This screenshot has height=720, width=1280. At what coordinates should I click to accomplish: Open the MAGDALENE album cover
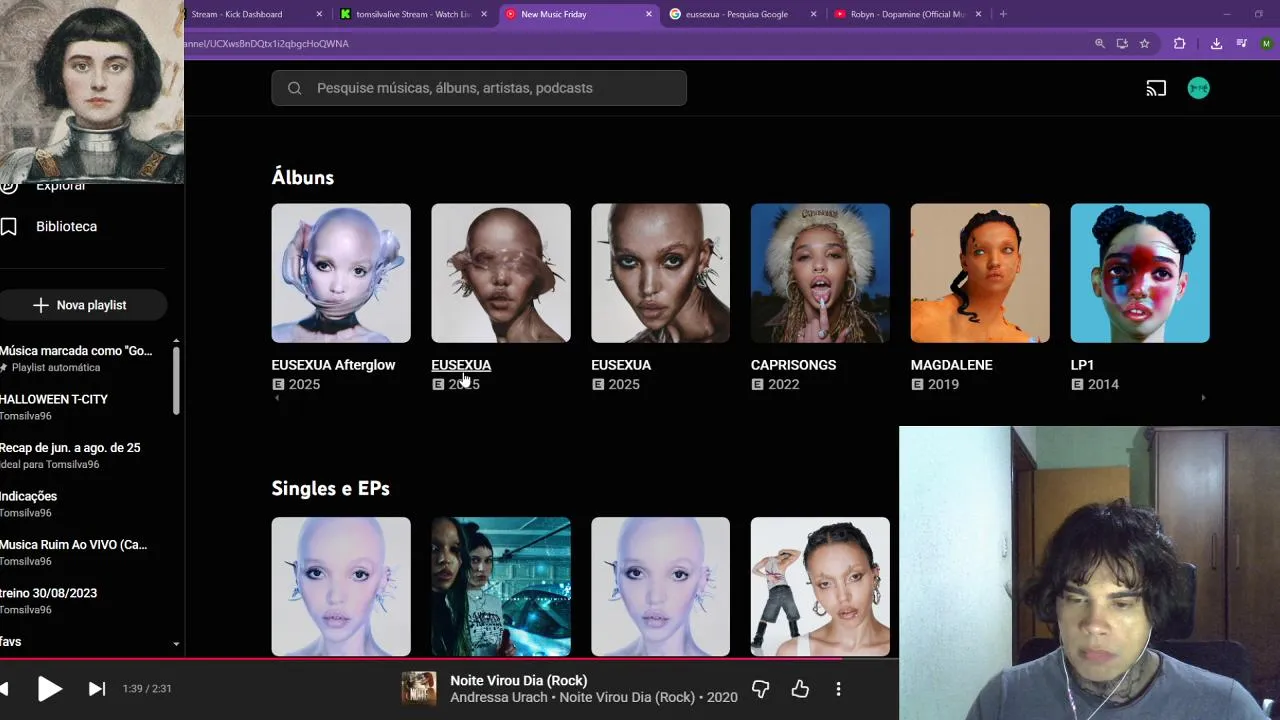(980, 273)
